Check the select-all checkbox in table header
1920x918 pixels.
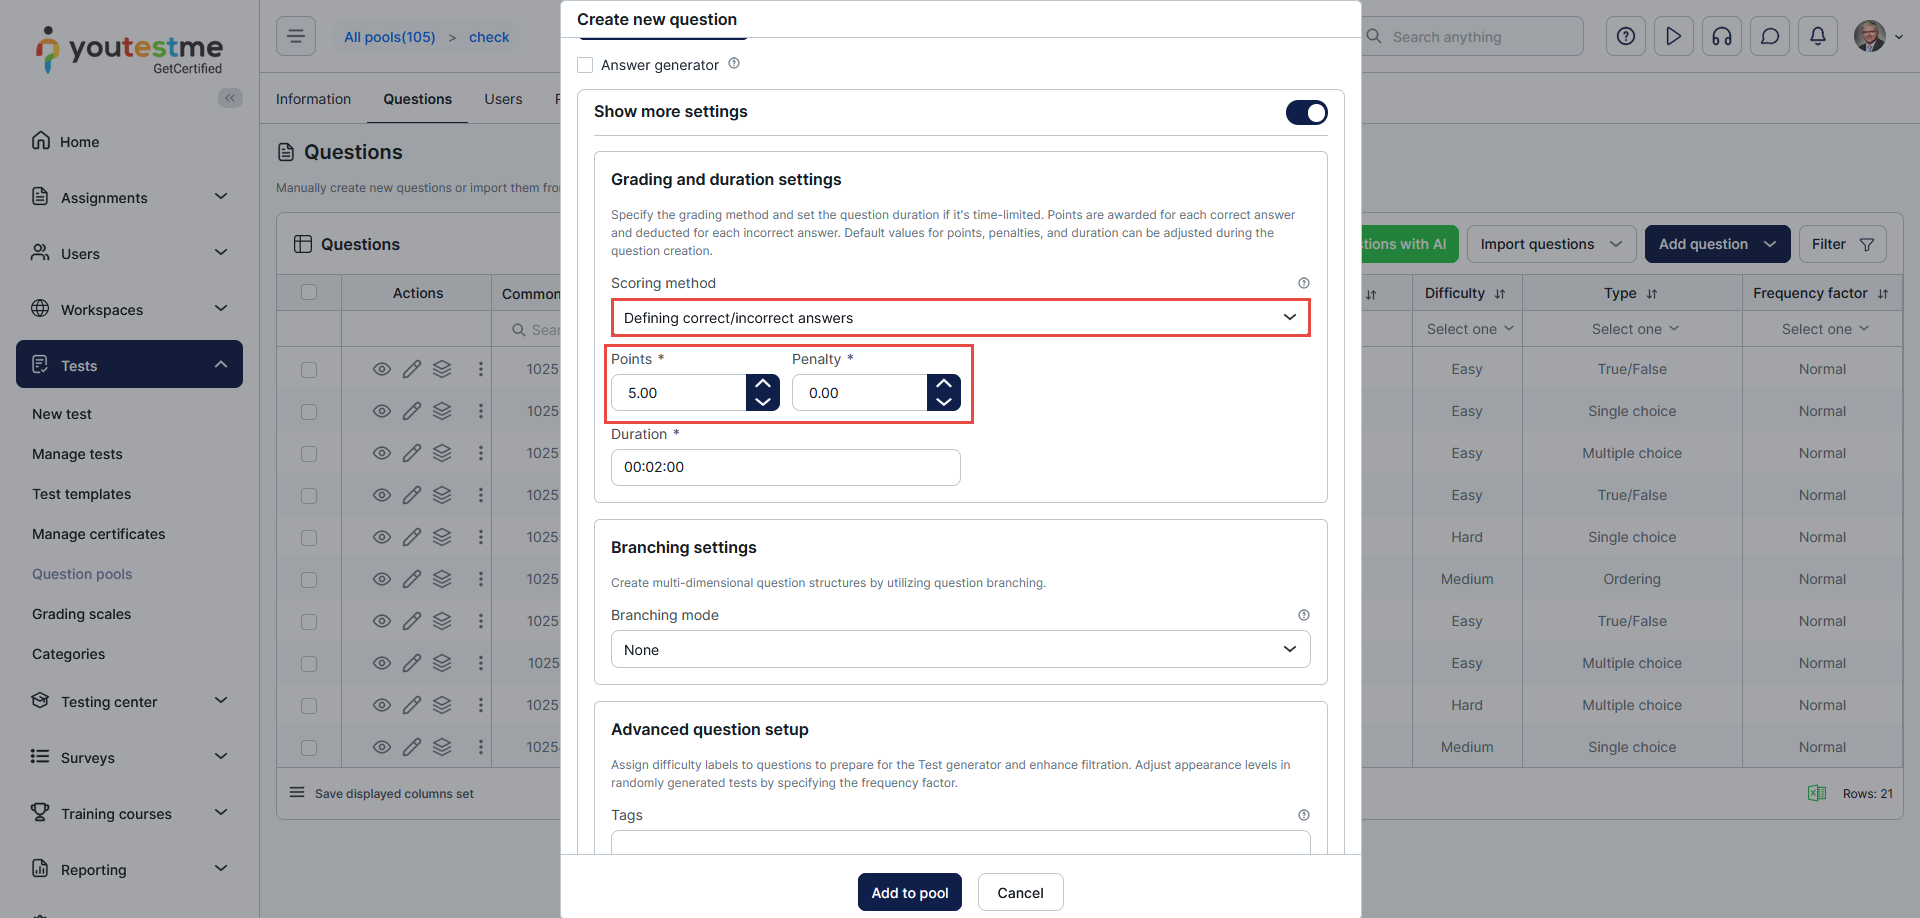[309, 292]
